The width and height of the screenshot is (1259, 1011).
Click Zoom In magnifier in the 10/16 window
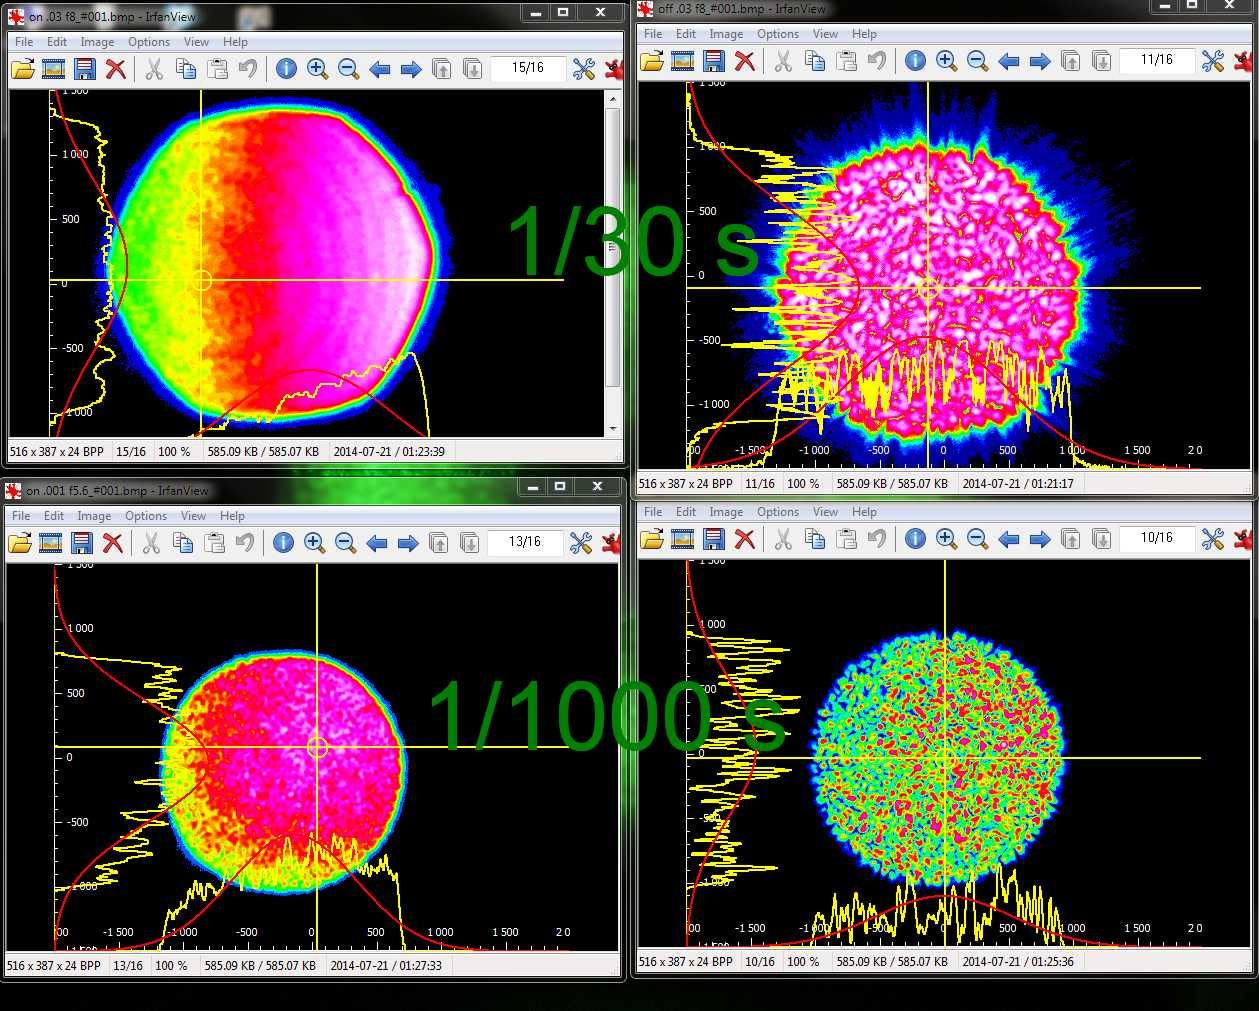(x=946, y=539)
